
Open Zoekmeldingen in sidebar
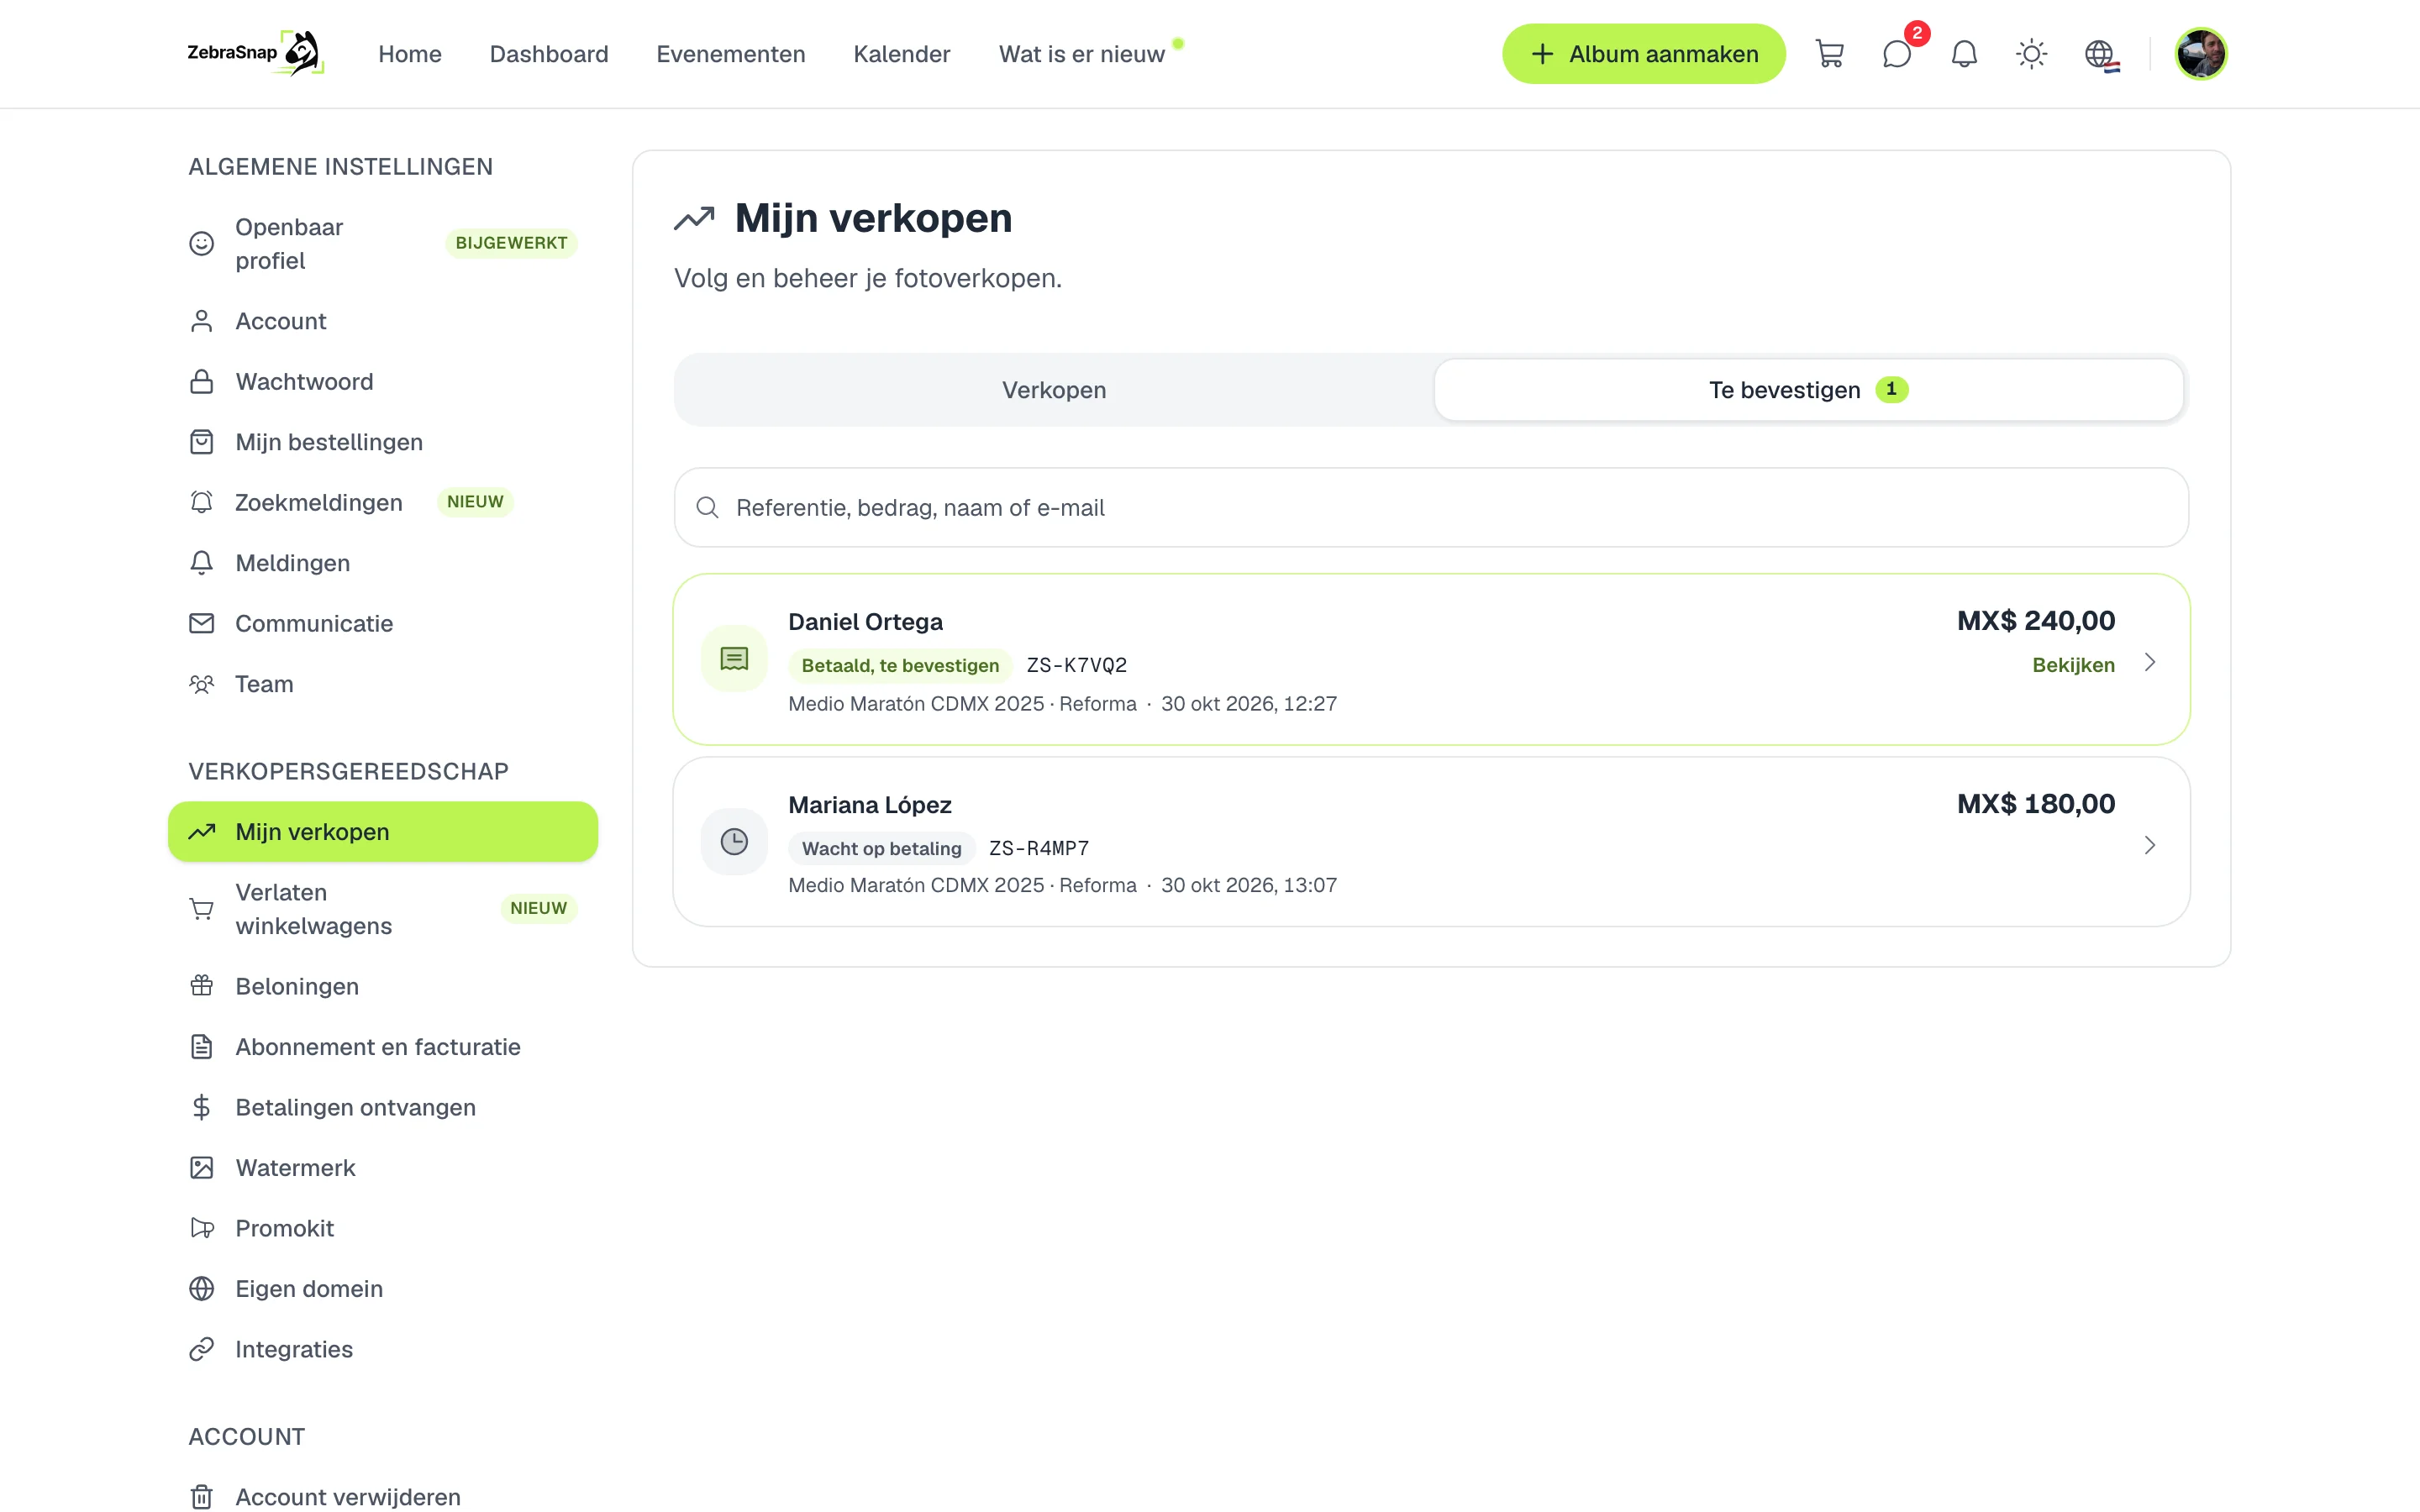(x=383, y=502)
